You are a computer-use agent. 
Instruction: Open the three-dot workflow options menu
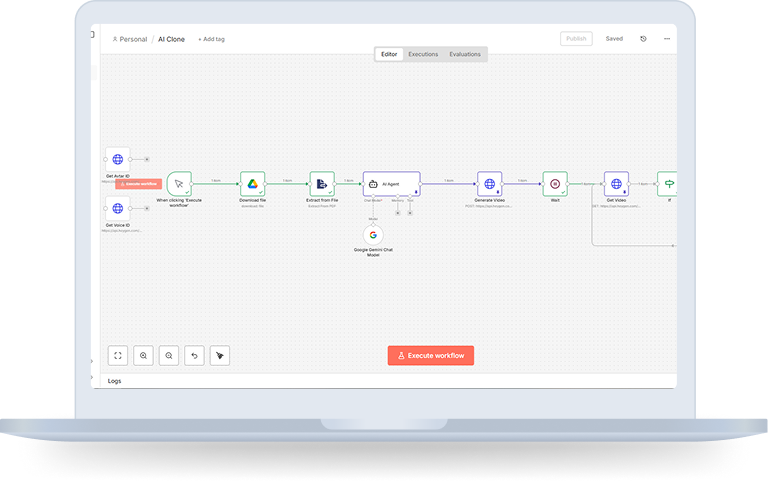pos(667,39)
